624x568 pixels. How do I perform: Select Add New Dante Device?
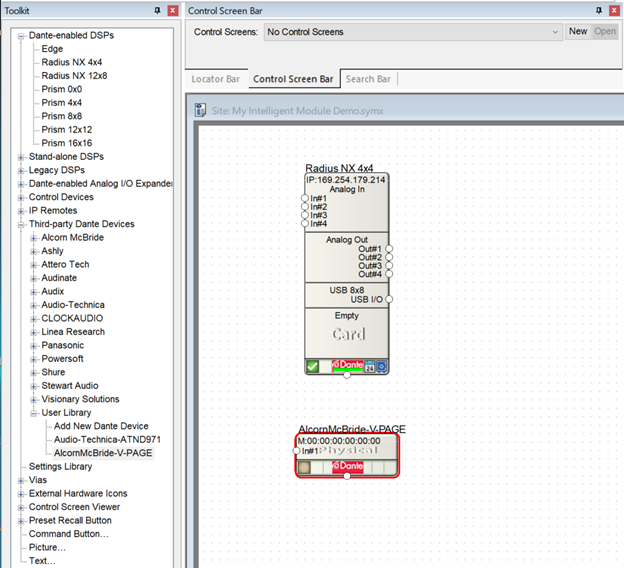point(101,426)
